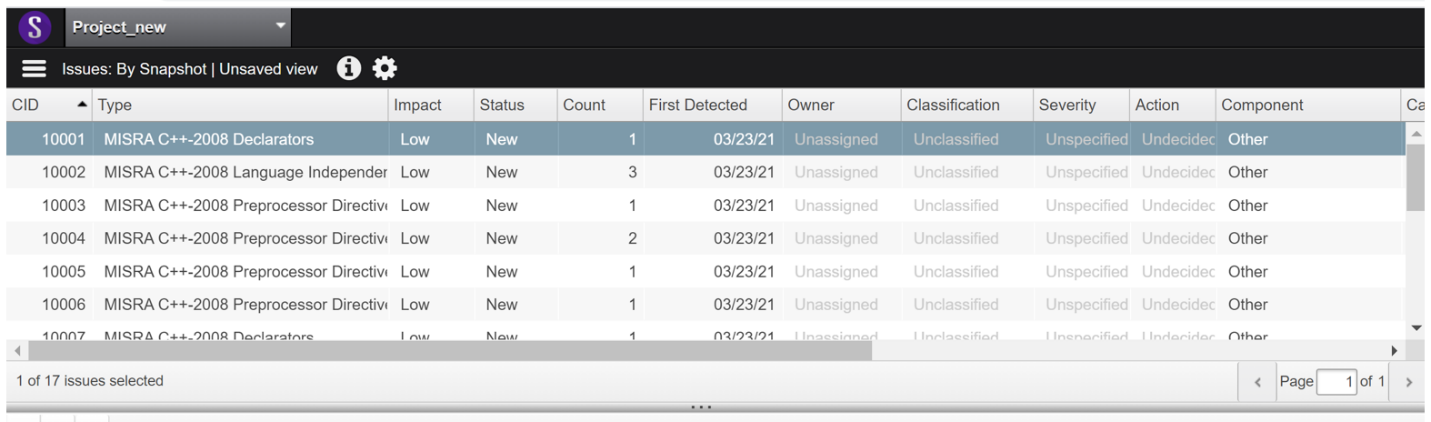
Task: Click the vertical scrollbar down arrow
Action: (x=1415, y=328)
